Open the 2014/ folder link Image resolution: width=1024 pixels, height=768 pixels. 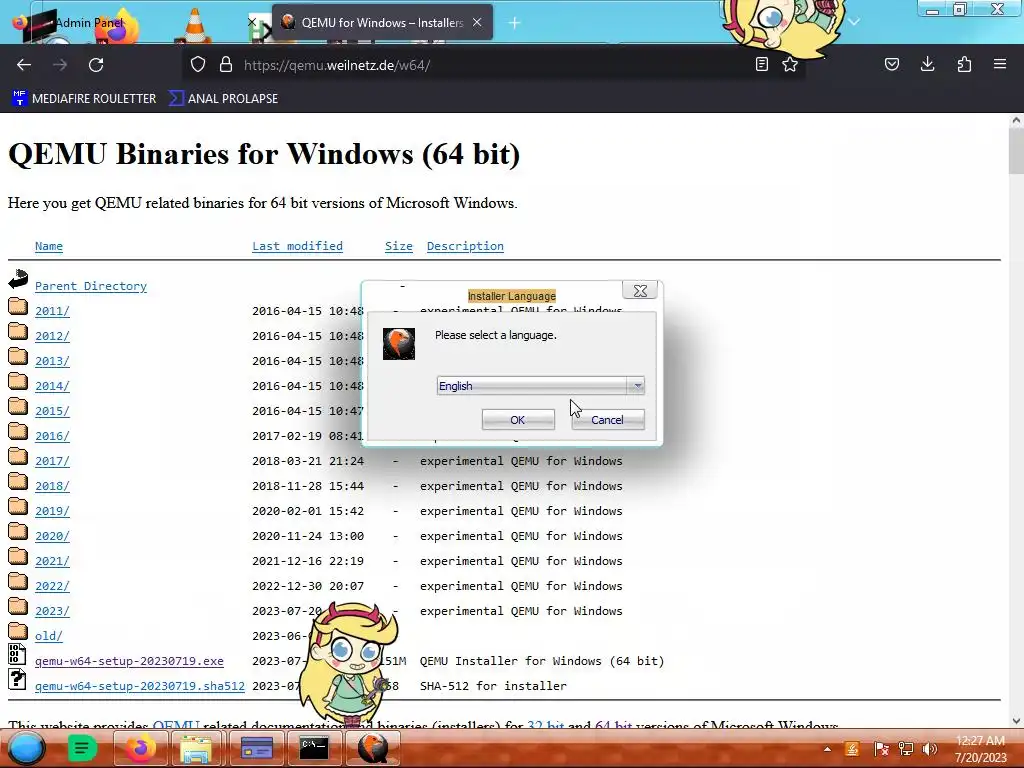pos(52,386)
